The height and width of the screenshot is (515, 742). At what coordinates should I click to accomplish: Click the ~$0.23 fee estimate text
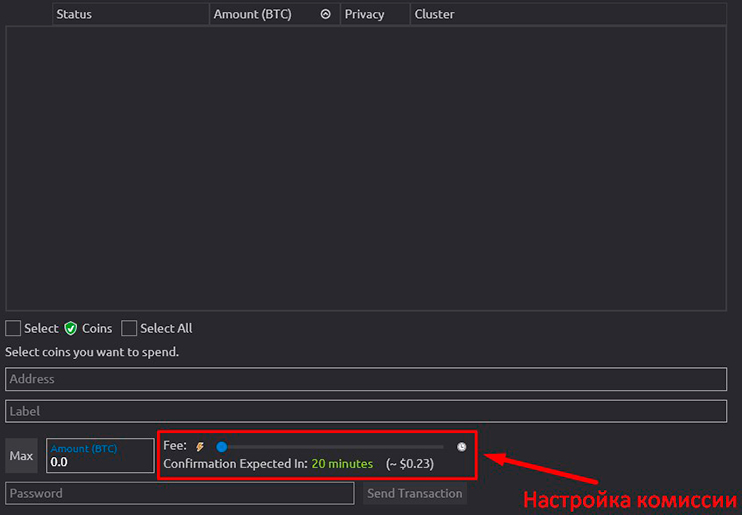pyautogui.click(x=410, y=464)
